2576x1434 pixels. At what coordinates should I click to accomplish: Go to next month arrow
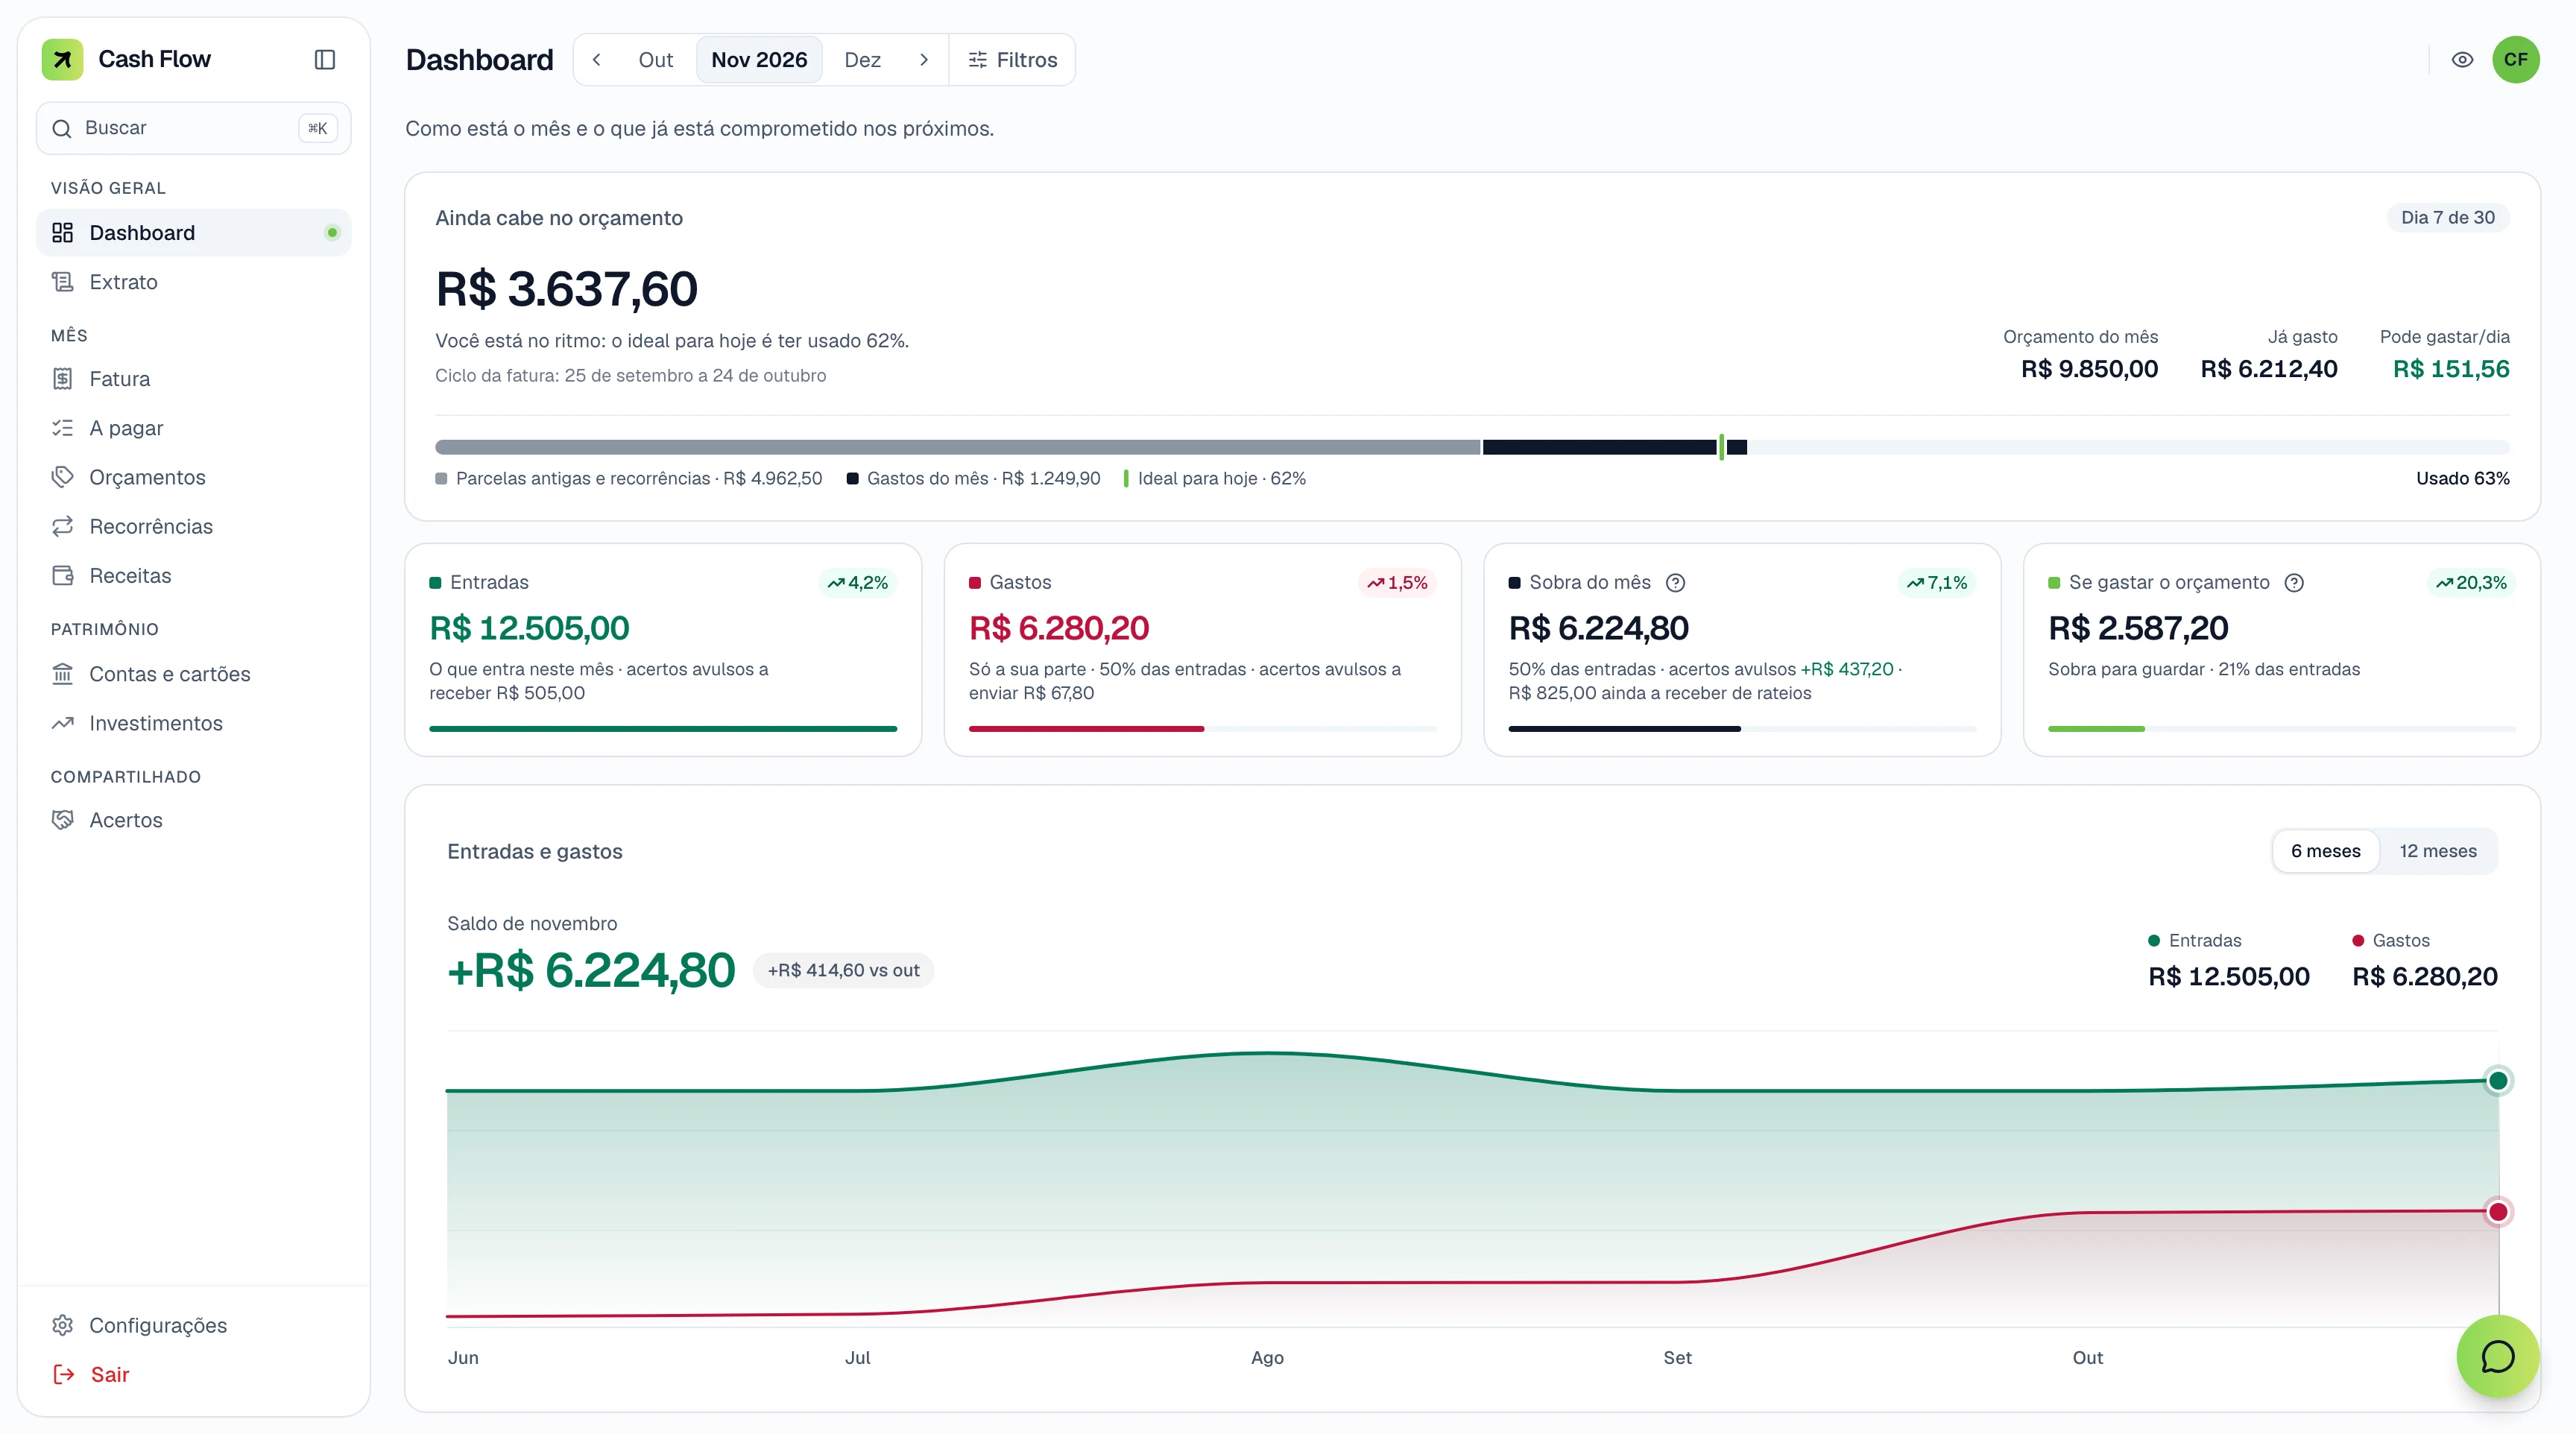click(924, 60)
